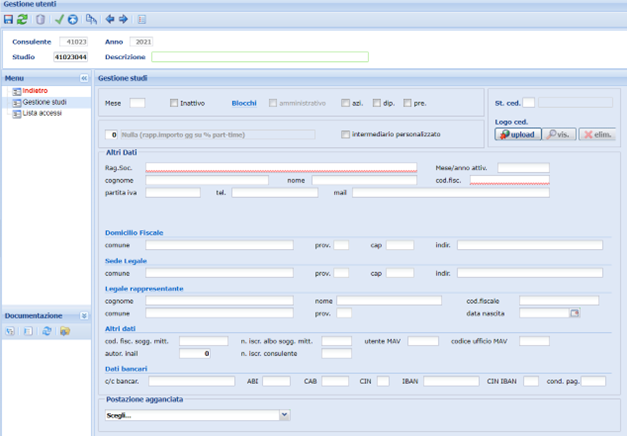This screenshot has width=627, height=436.
Task: Enable intermediario personalizzato checkbox
Action: click(x=345, y=134)
